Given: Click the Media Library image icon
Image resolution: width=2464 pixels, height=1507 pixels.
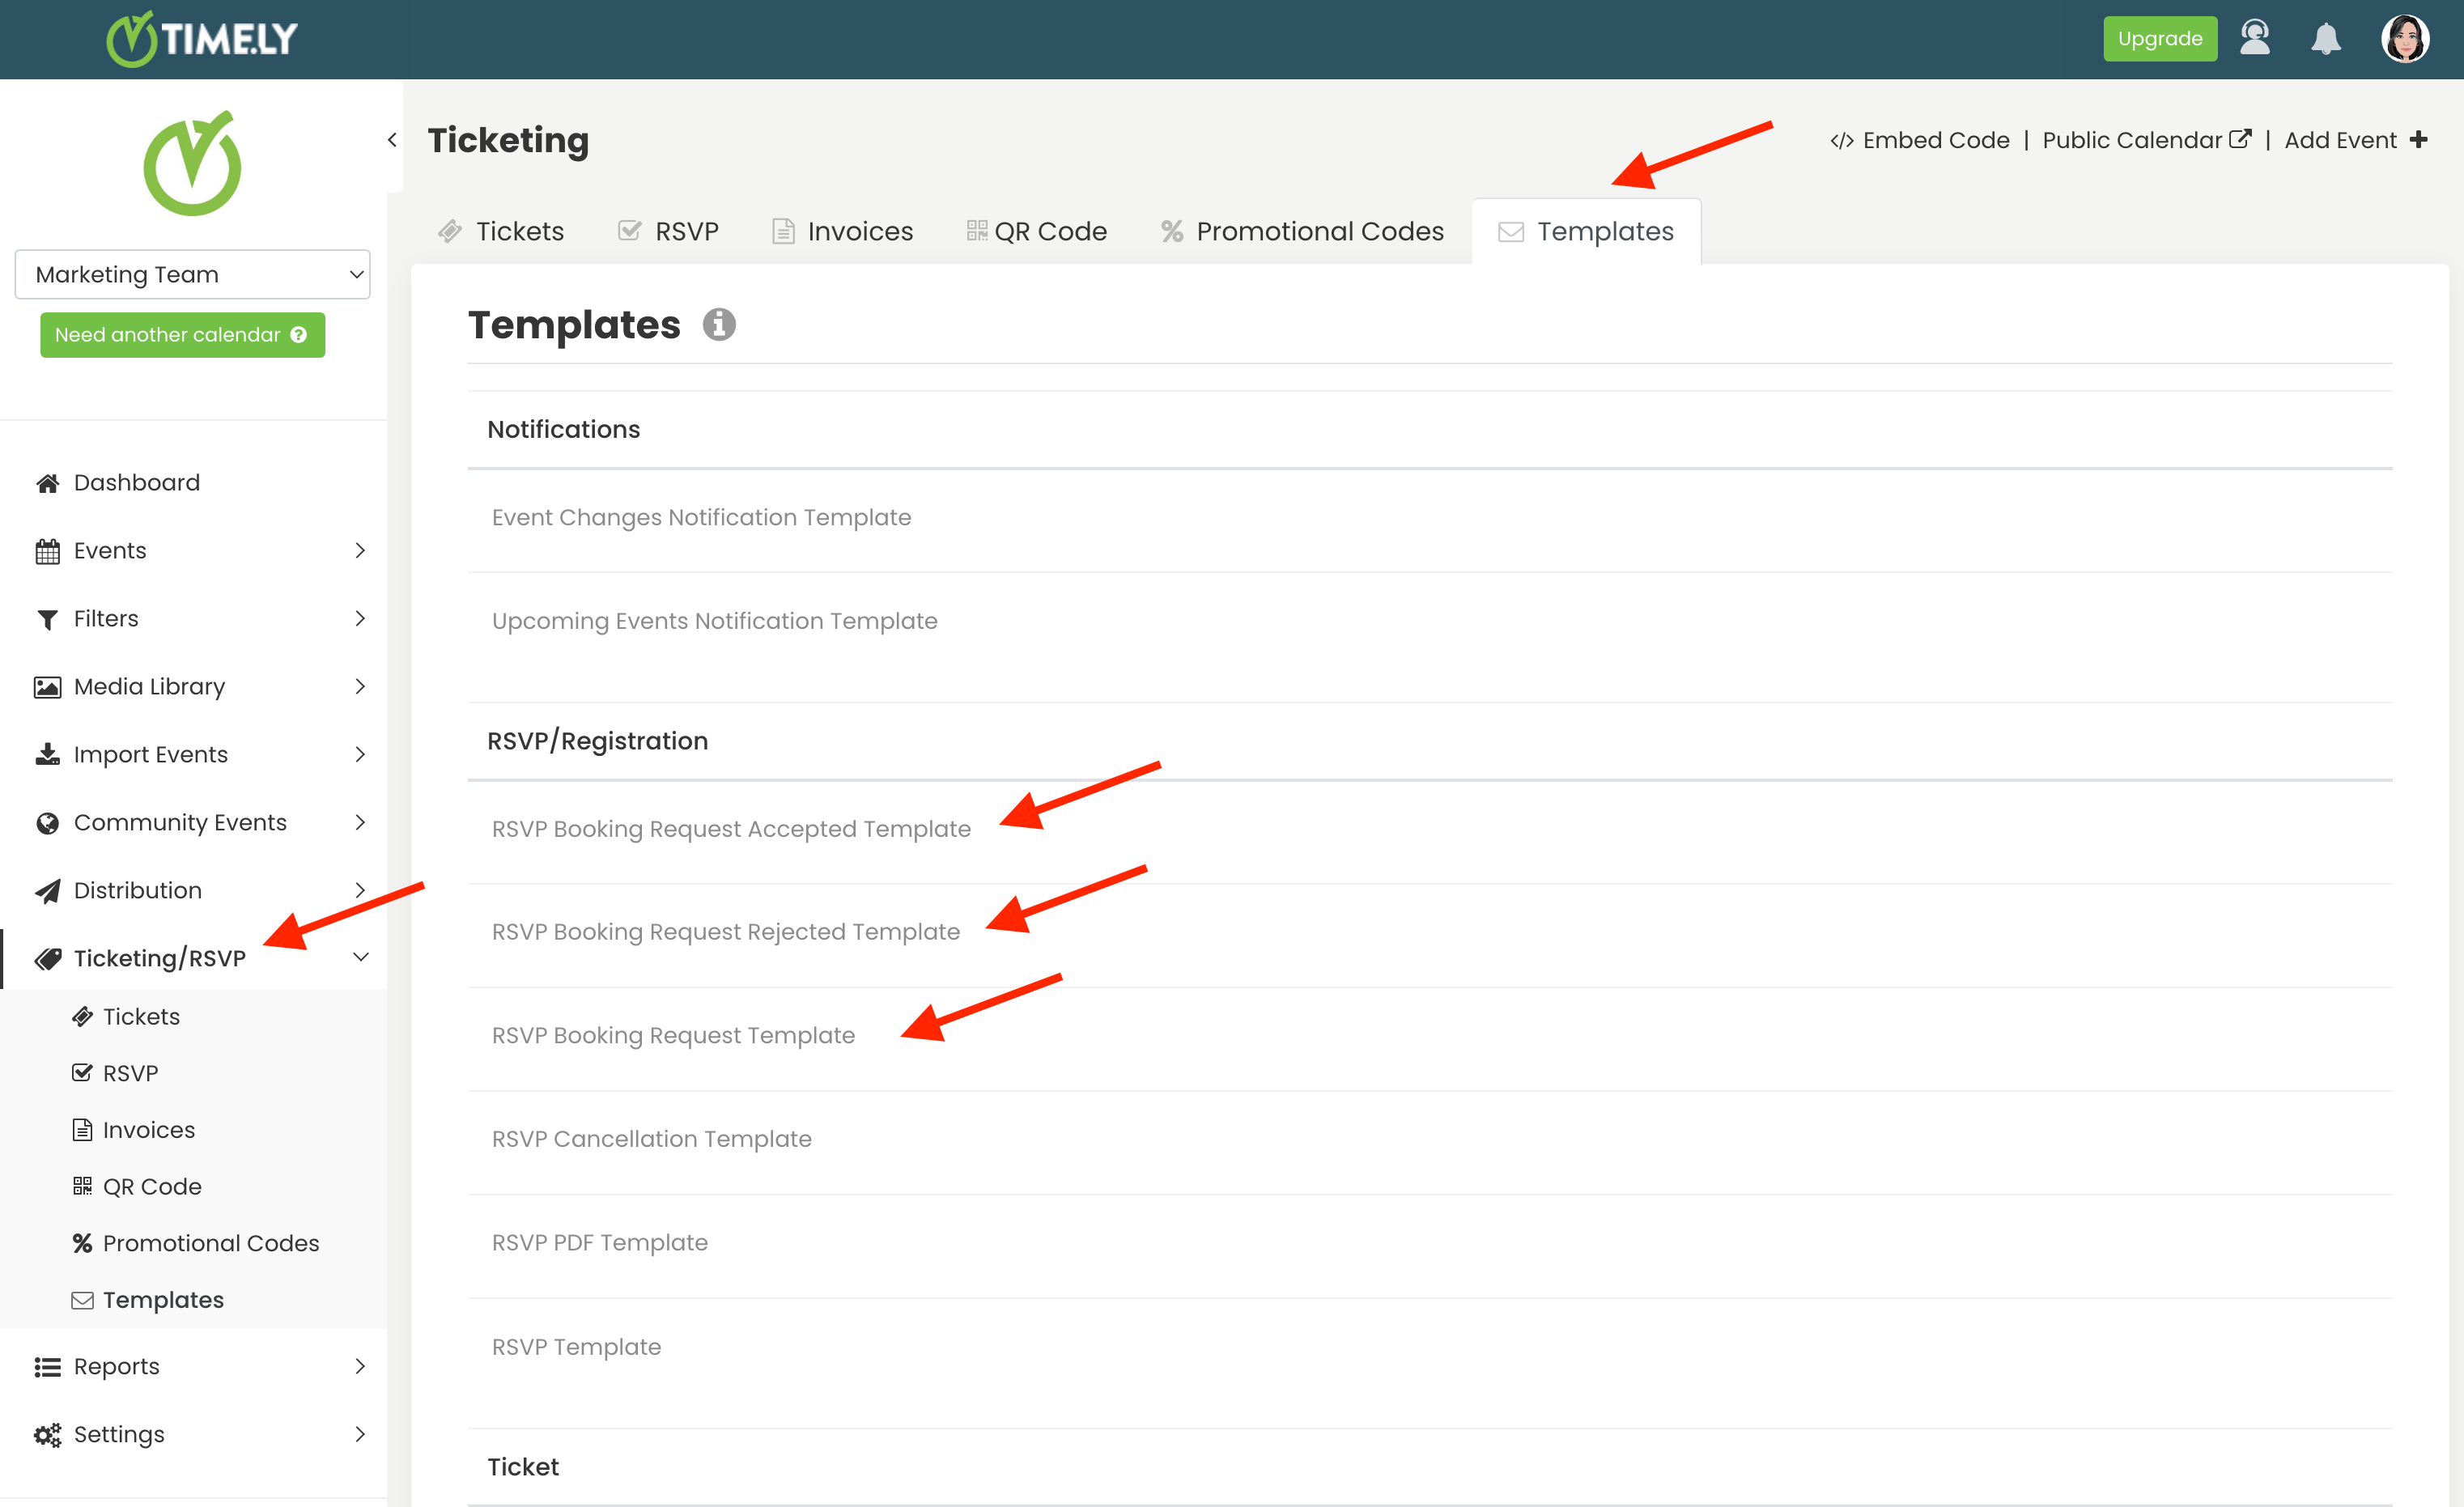Looking at the screenshot, I should [47, 687].
